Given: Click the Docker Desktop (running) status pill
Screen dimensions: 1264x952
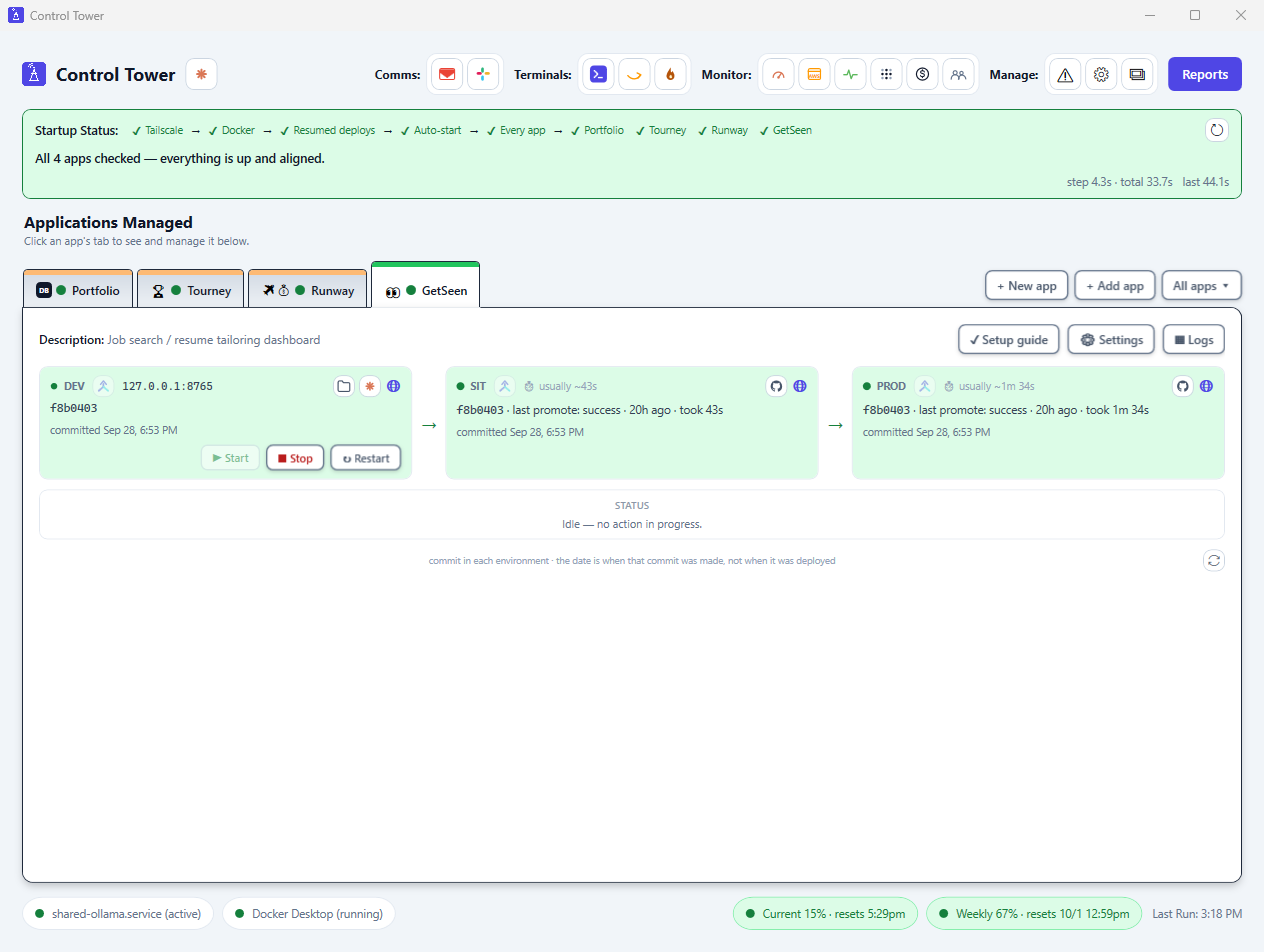Looking at the screenshot, I should pyautogui.click(x=309, y=913).
